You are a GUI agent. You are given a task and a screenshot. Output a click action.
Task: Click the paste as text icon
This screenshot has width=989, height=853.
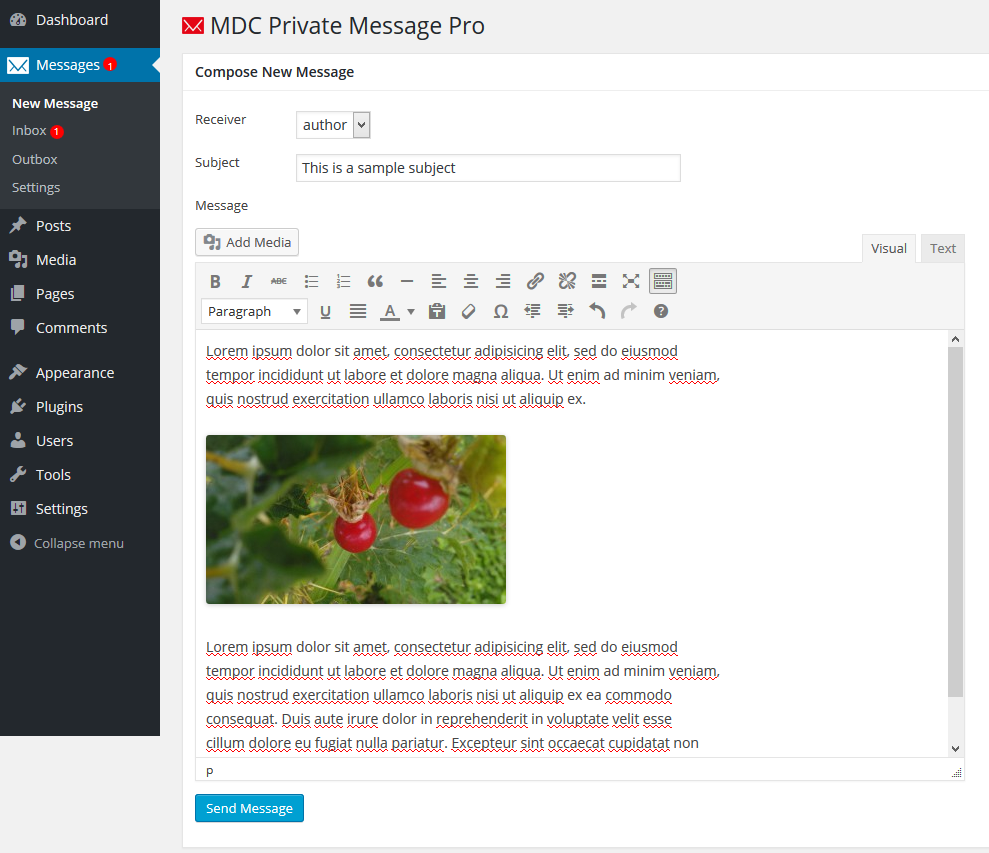click(437, 312)
